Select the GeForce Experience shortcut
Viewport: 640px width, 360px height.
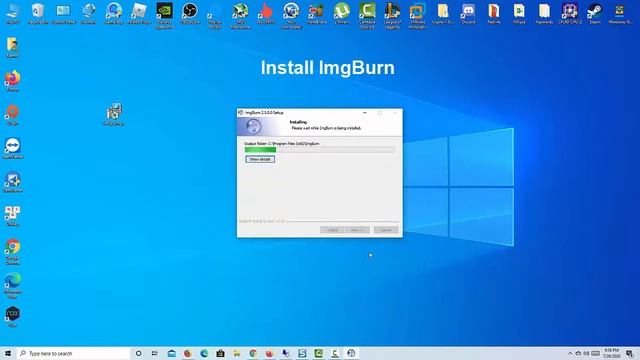coord(164,16)
